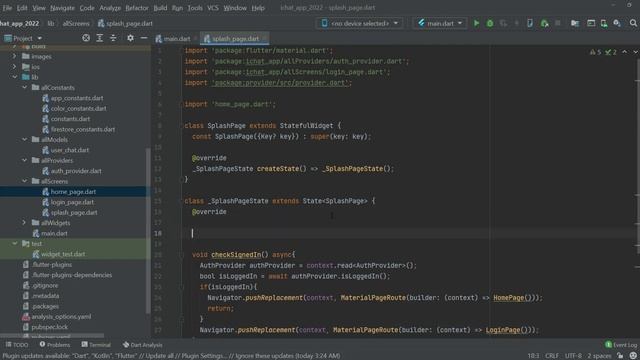
Task: Open the Event Log
Action: pyautogui.click(x=621, y=345)
